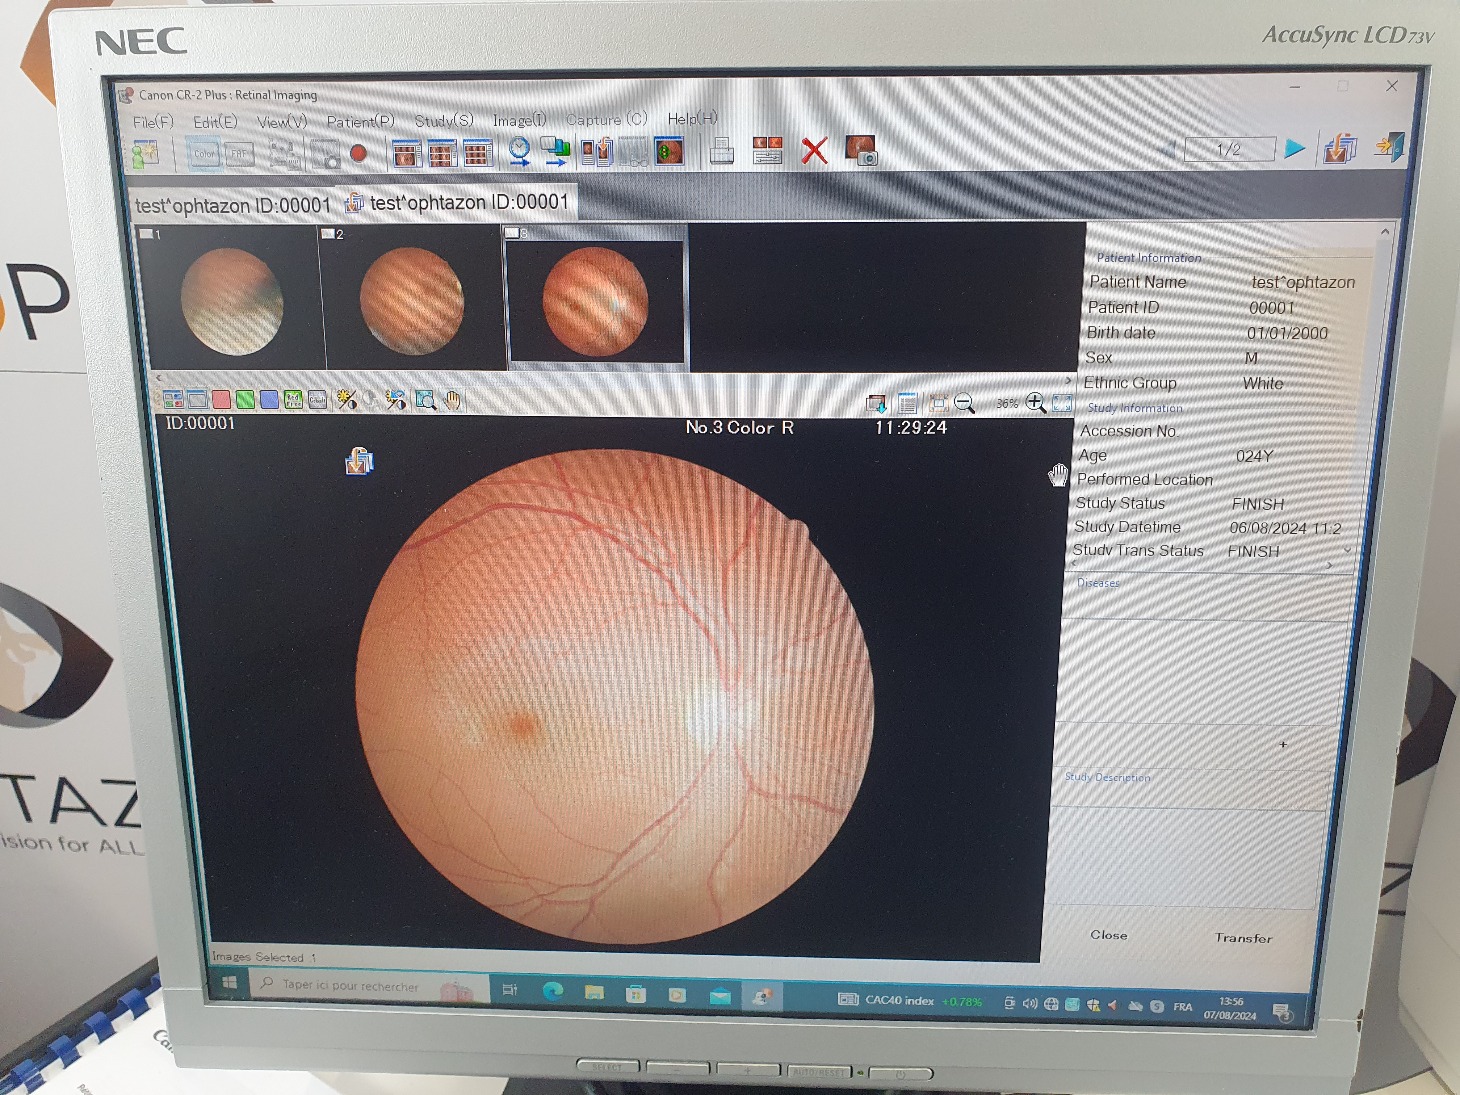Apply the green channel filter swatch
This screenshot has height=1095, width=1460.
pyautogui.click(x=245, y=400)
